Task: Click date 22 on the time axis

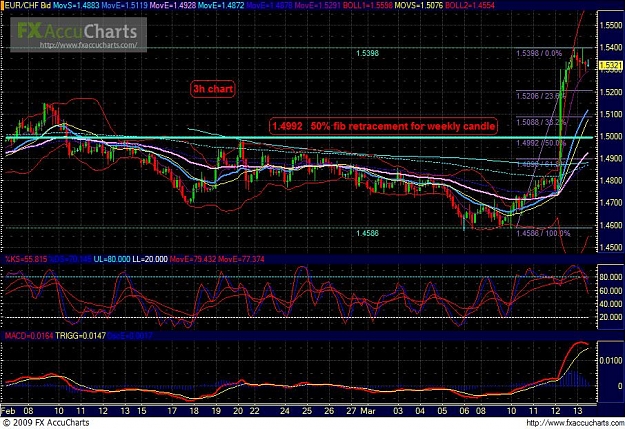Action: [x=254, y=411]
